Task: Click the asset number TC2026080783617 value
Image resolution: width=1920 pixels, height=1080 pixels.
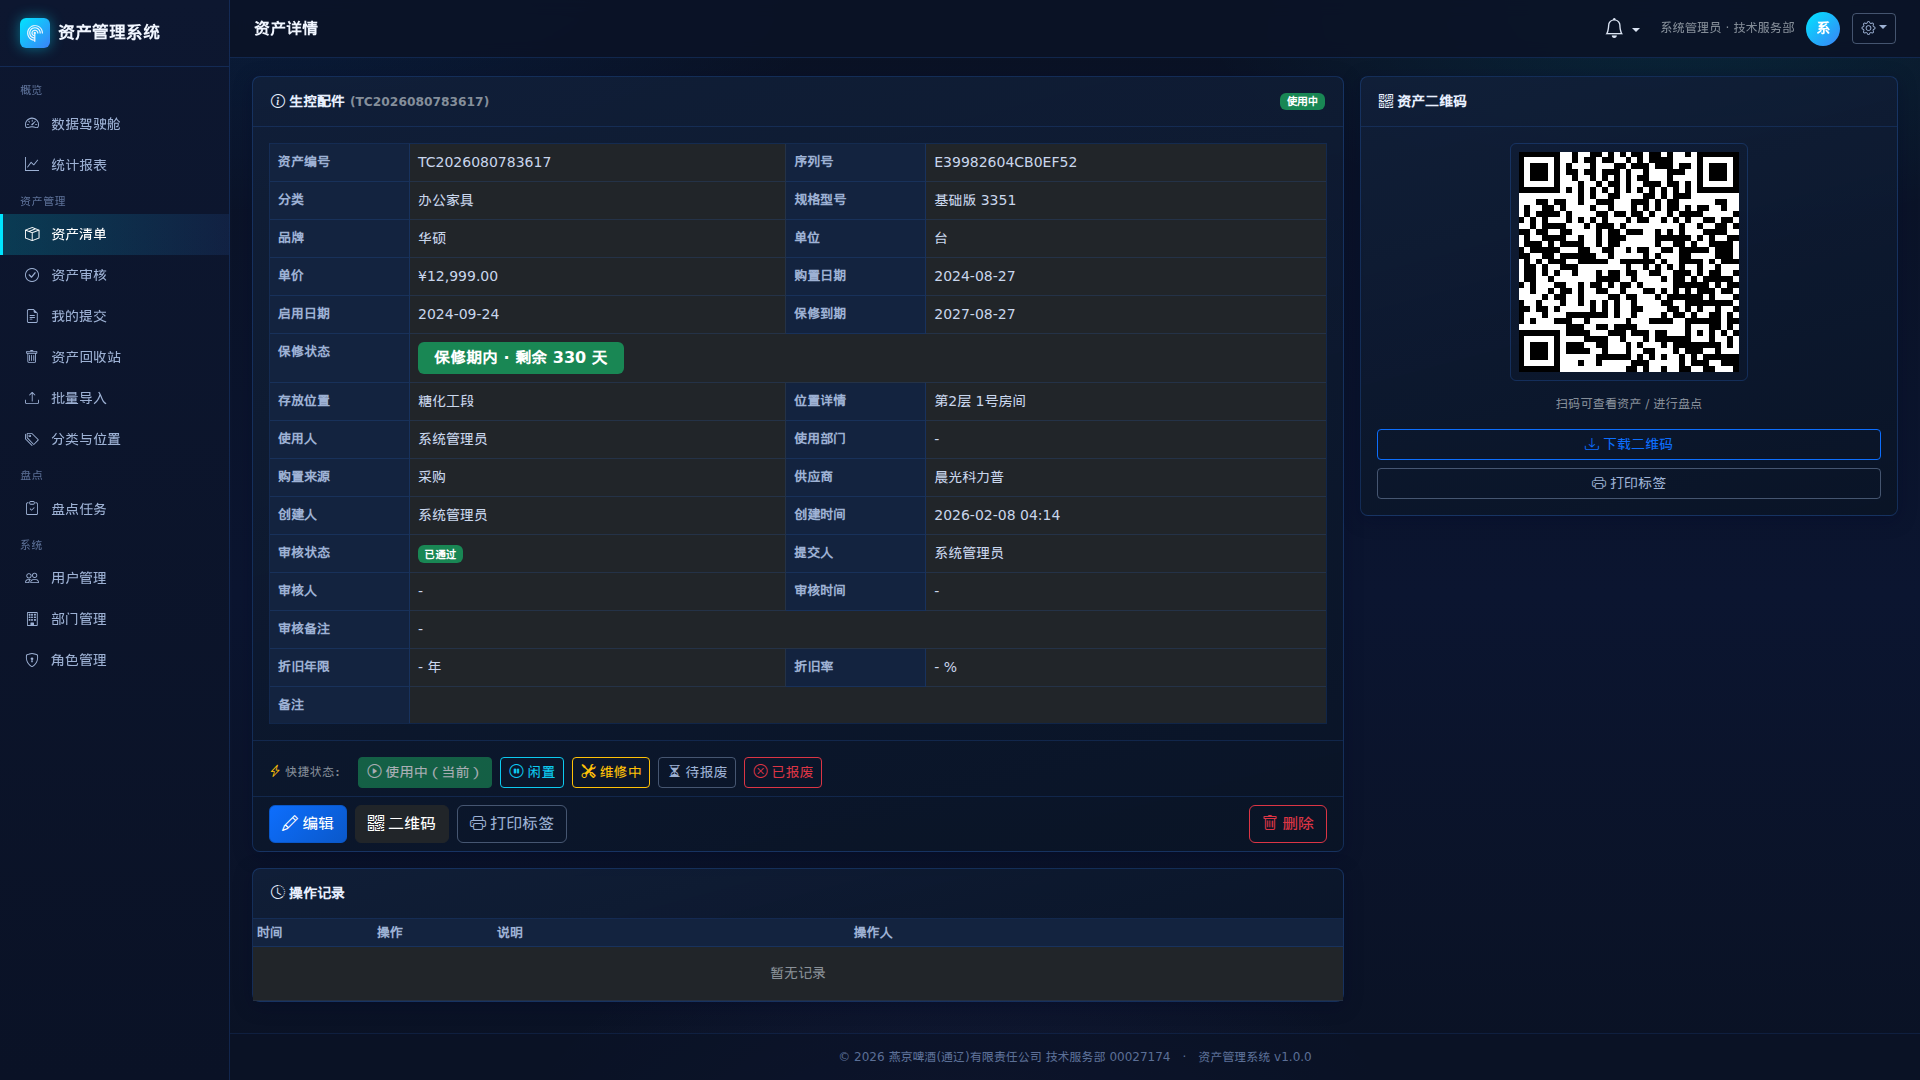Action: tap(484, 162)
